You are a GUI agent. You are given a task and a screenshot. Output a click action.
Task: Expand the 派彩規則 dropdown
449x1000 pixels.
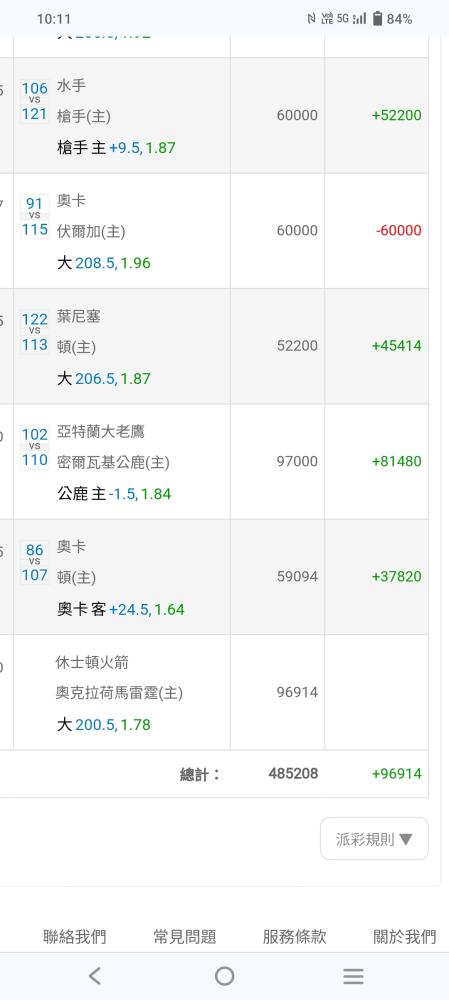[374, 839]
